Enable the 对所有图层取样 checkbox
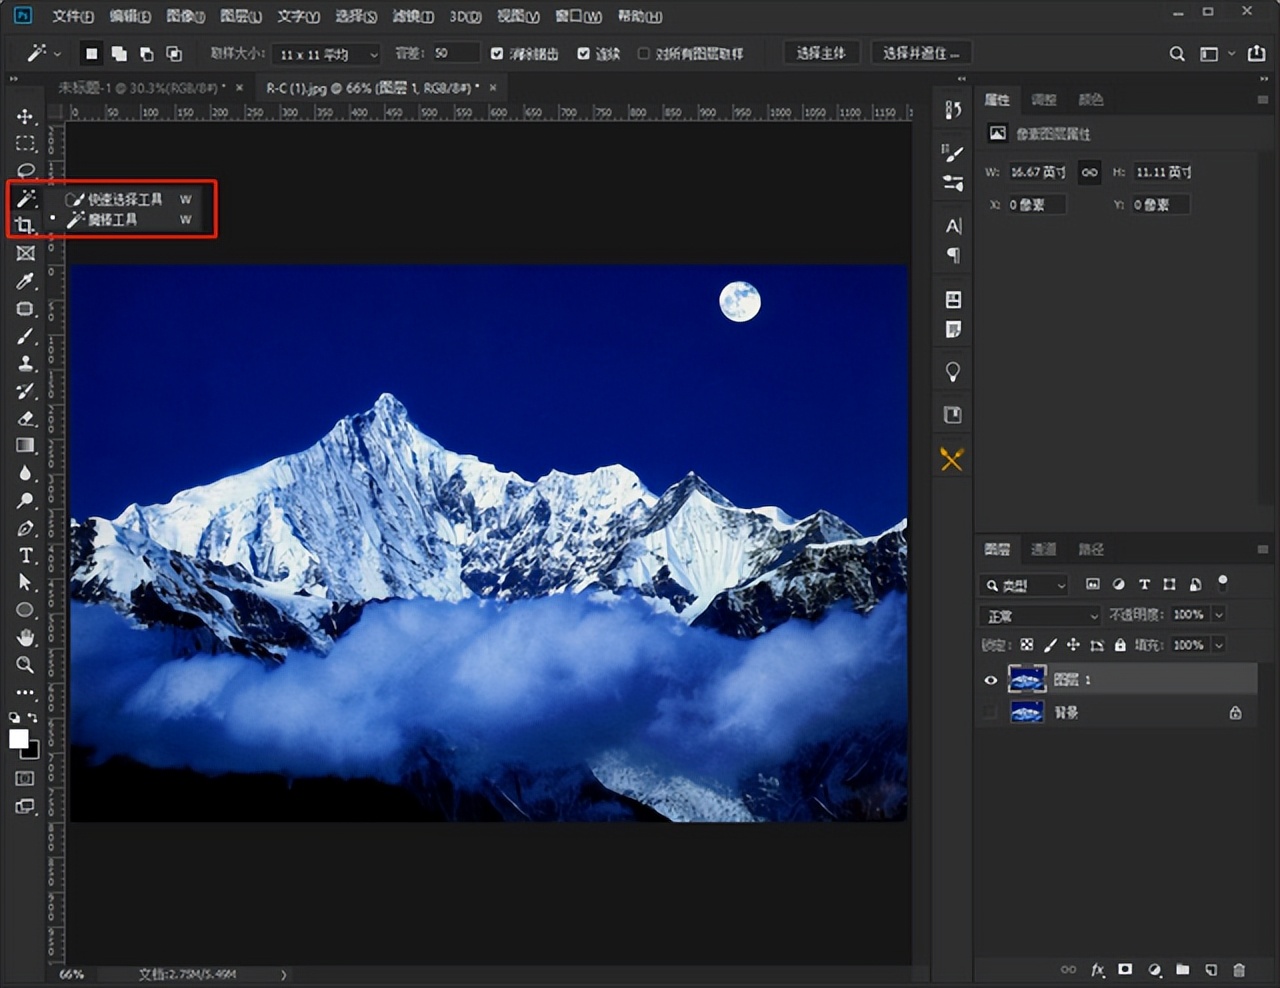The width and height of the screenshot is (1280, 988). click(643, 53)
